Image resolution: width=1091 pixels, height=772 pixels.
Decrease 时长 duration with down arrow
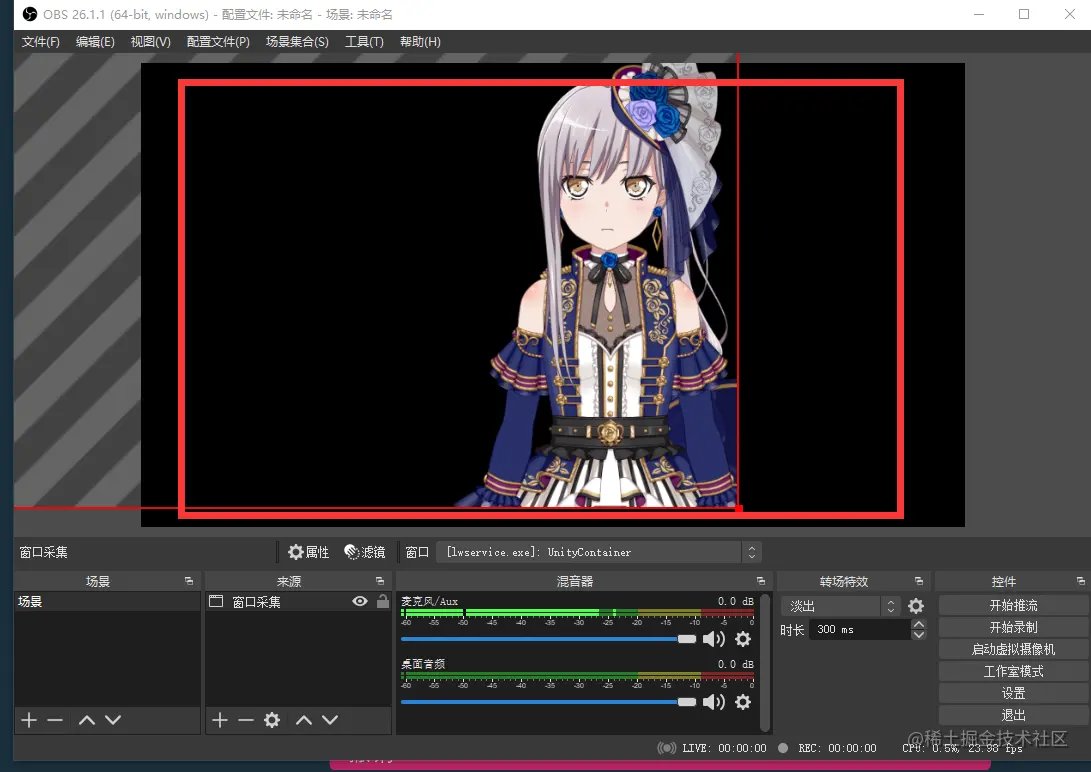918,634
